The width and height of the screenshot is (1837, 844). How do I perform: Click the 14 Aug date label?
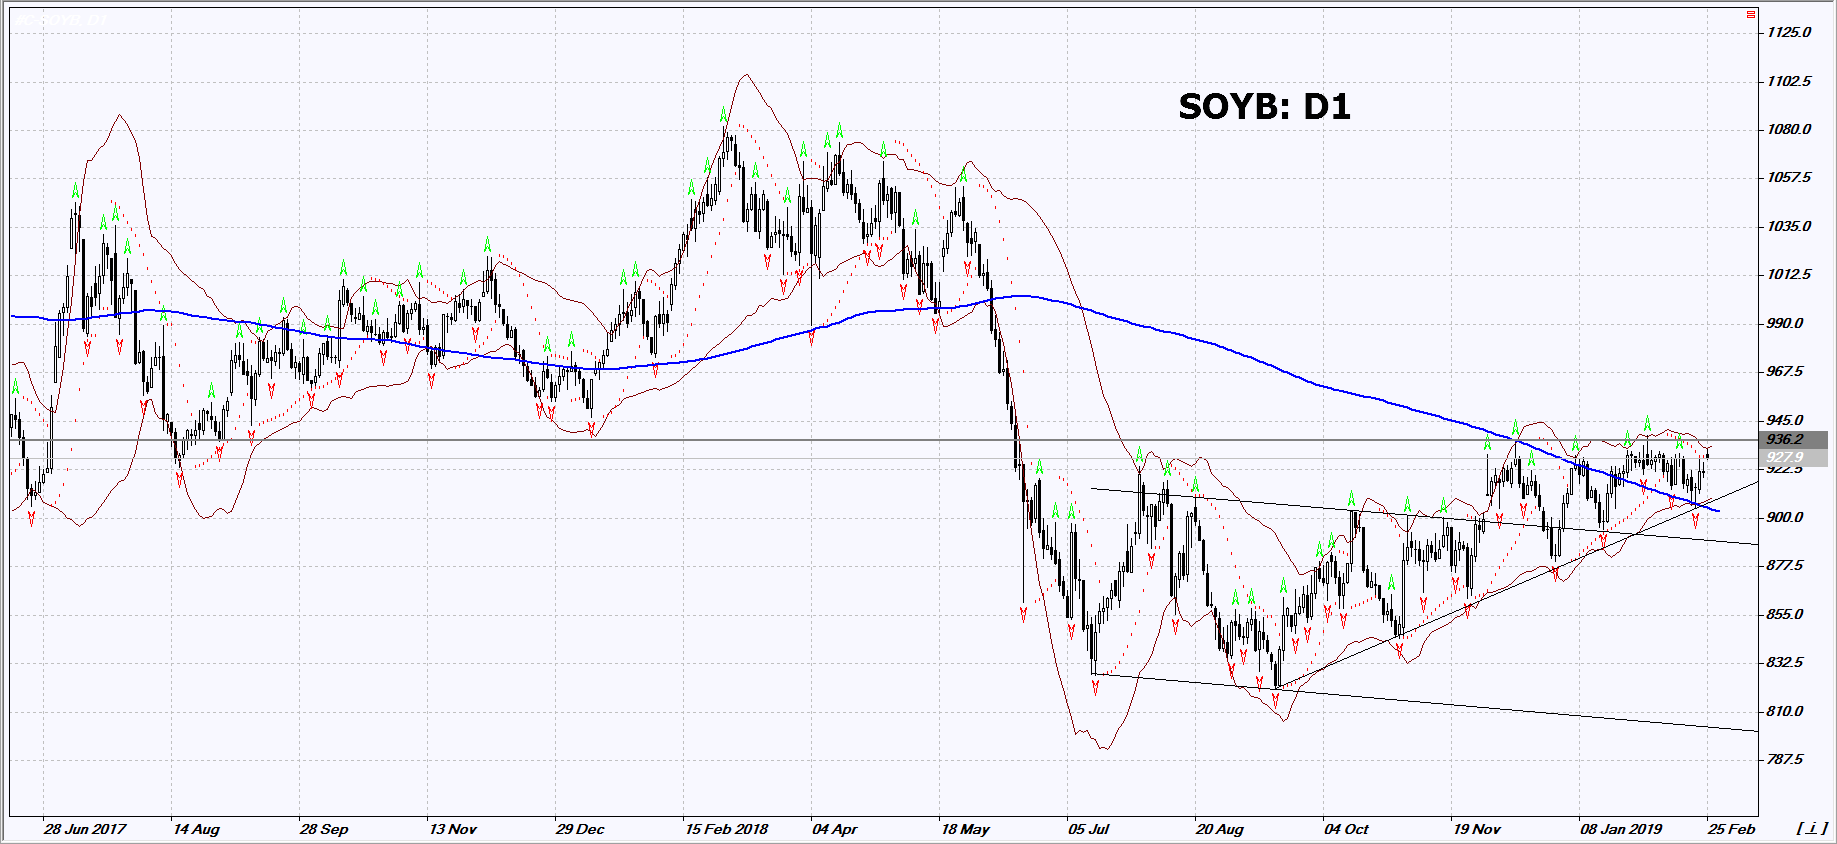coord(196,829)
